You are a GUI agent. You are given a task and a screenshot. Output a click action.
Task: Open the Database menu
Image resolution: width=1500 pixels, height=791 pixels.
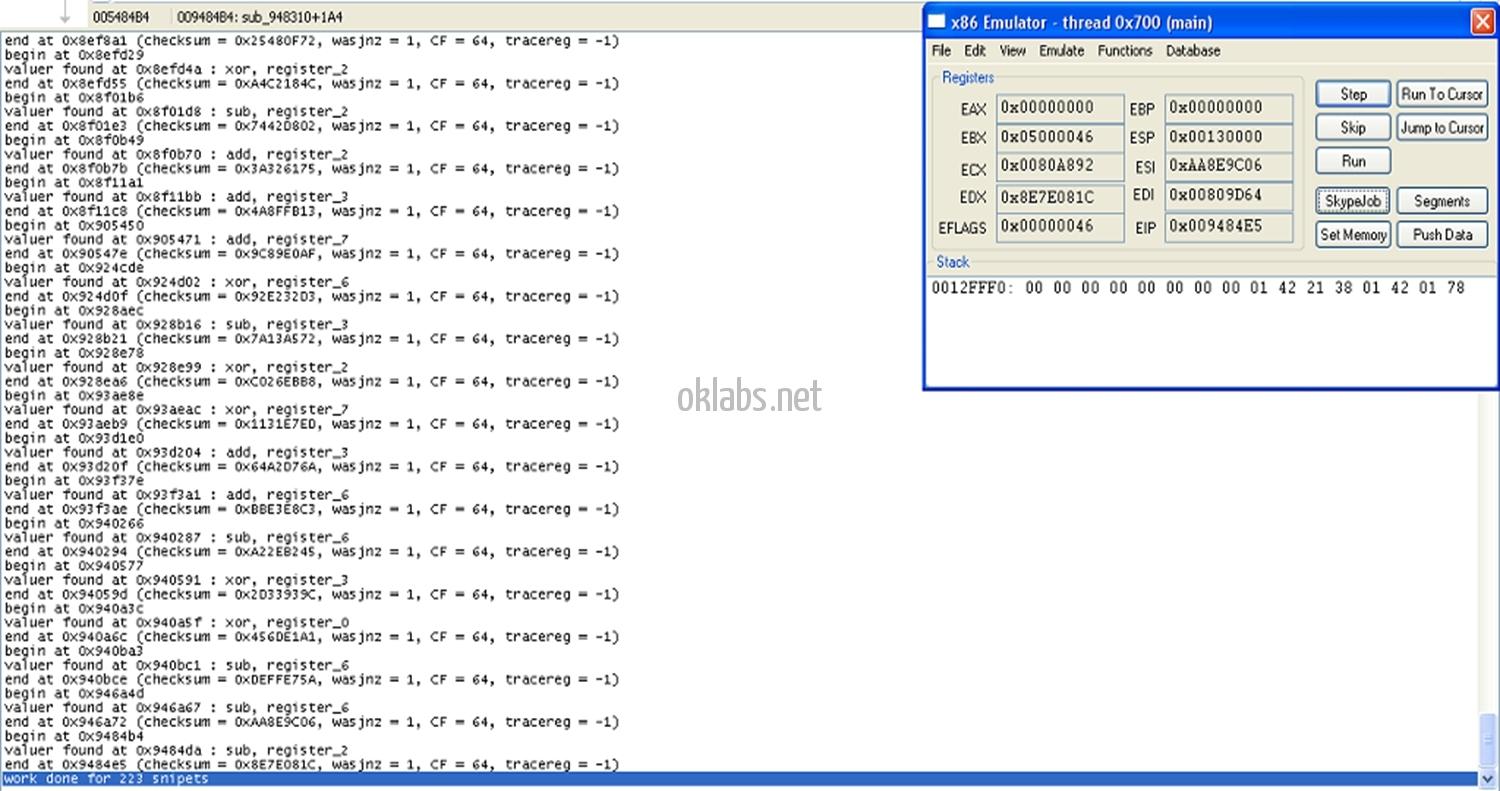click(x=1193, y=51)
